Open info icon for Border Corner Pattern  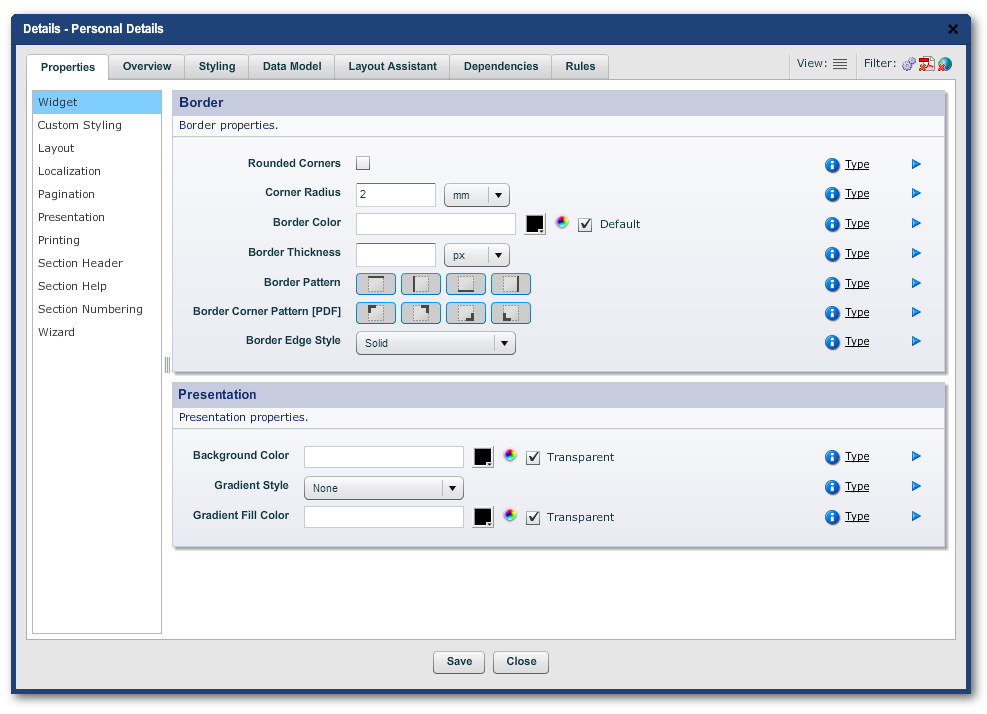[832, 313]
